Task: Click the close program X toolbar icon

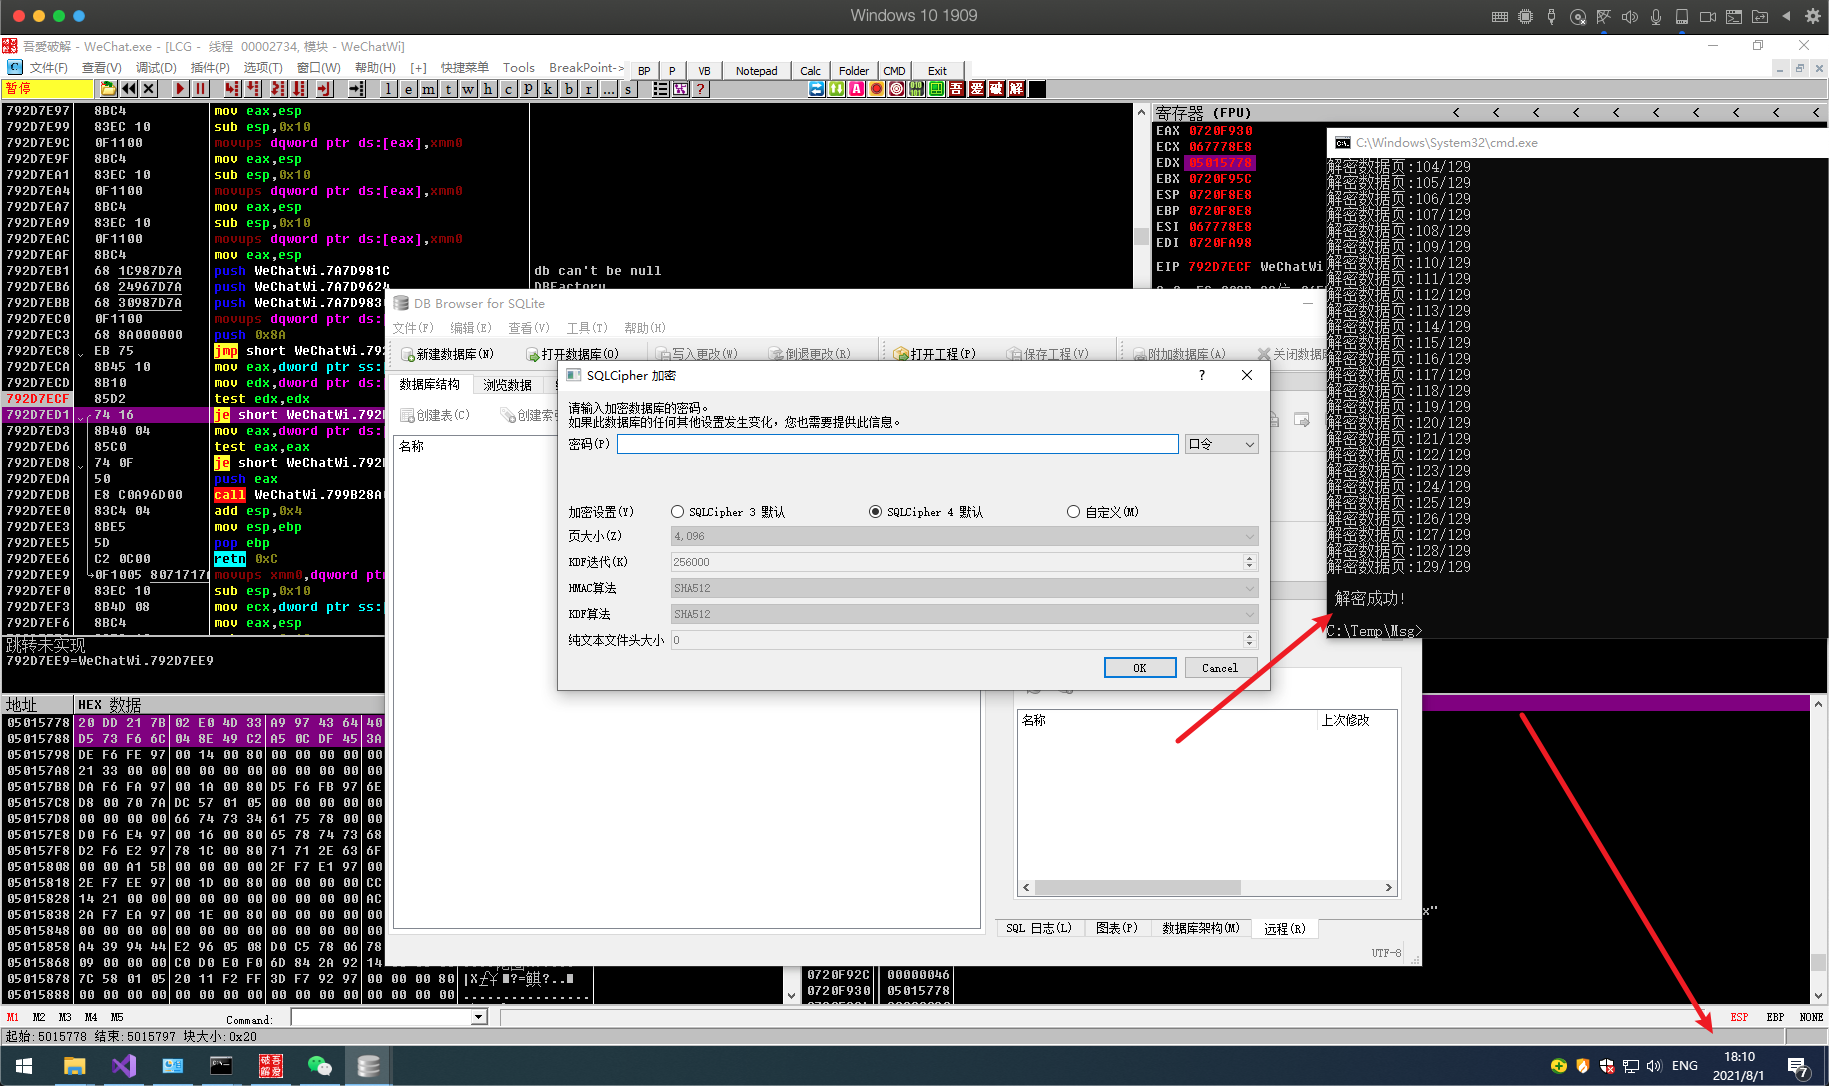Action: pyautogui.click(x=149, y=89)
